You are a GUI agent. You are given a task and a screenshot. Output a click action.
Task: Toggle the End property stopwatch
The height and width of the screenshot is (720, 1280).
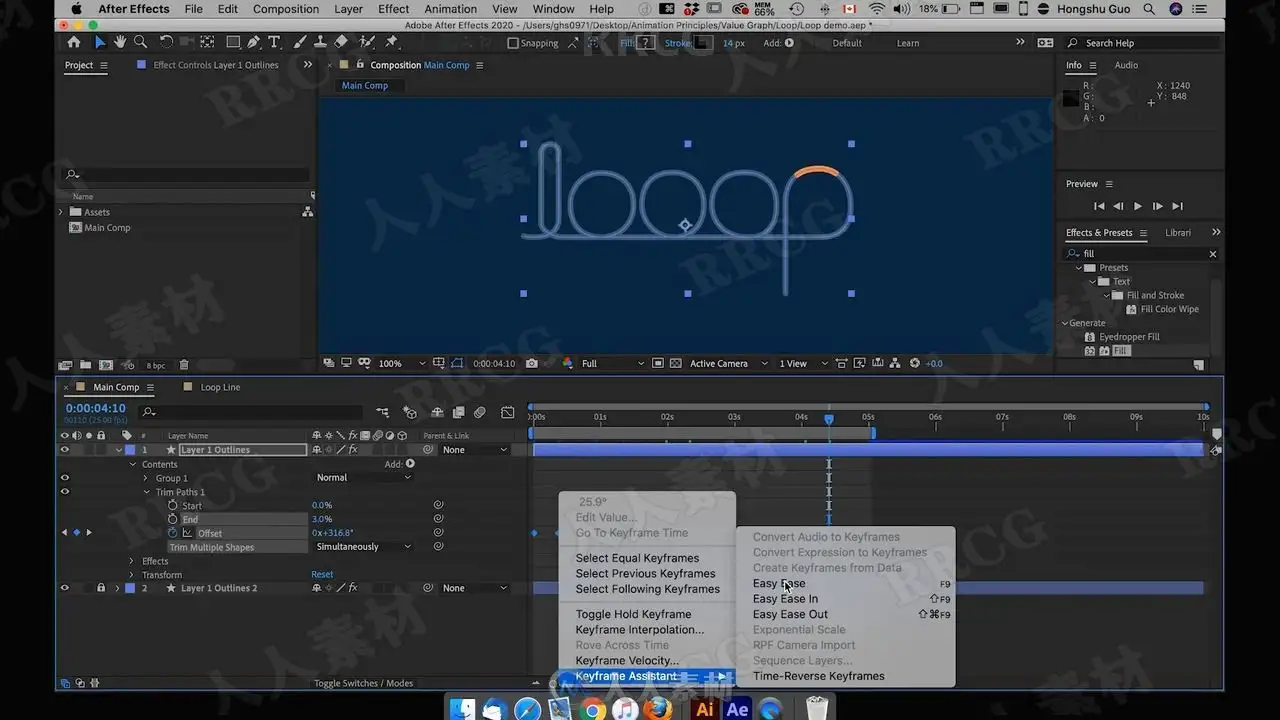pos(172,519)
